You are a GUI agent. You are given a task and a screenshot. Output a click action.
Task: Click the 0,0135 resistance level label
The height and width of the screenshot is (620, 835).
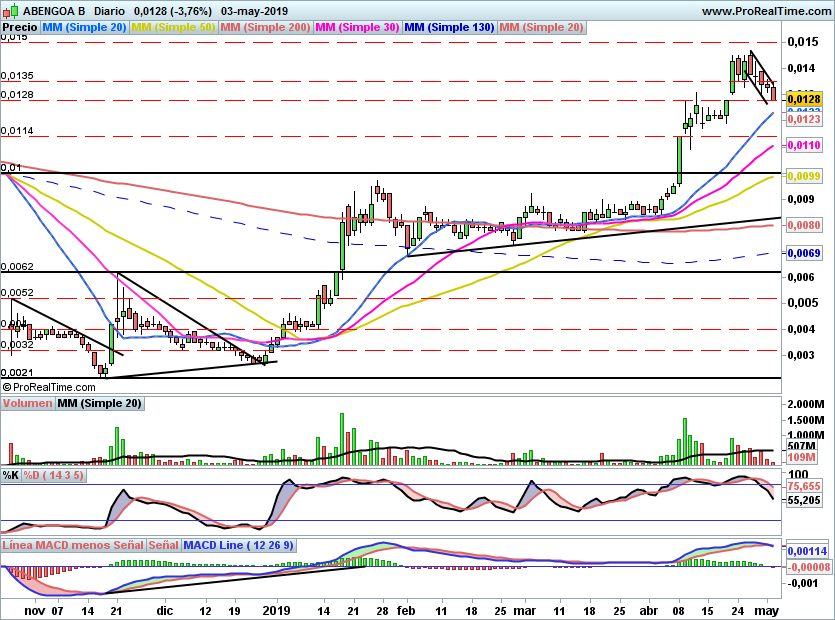(x=17, y=76)
